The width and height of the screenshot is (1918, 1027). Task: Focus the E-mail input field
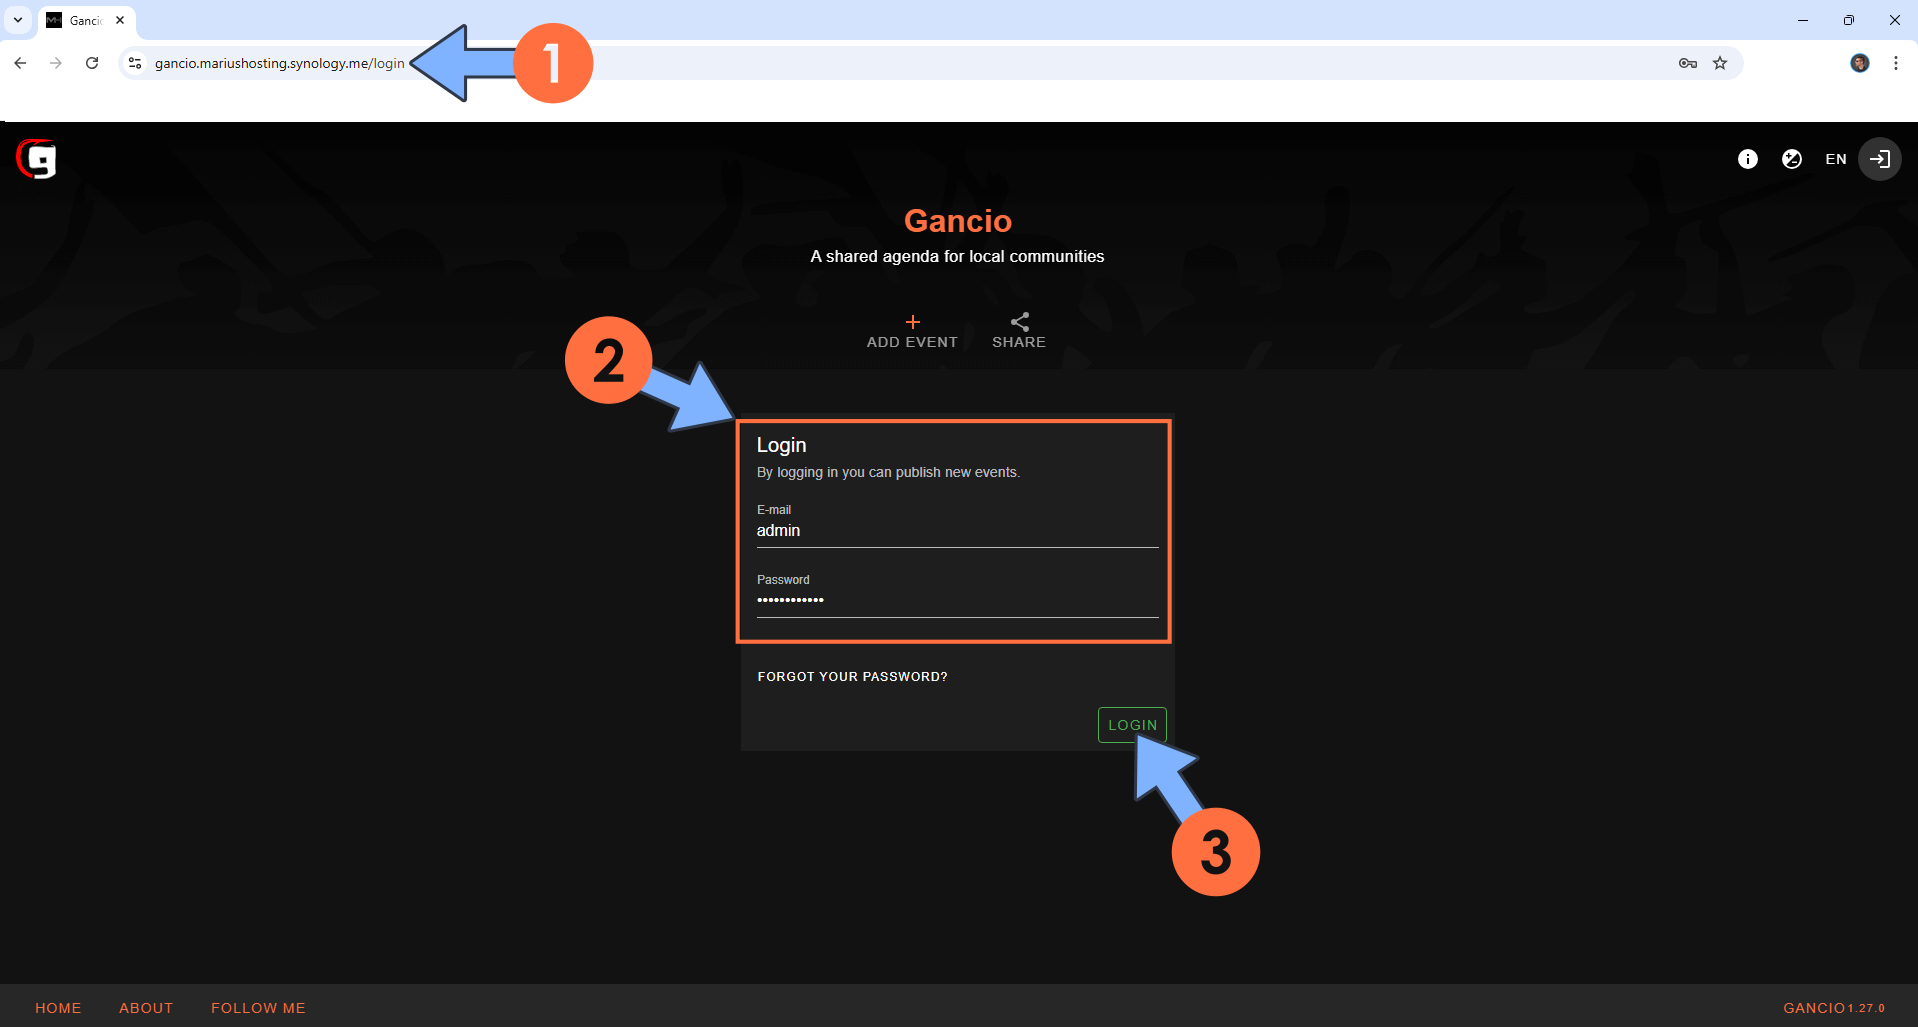coord(957,531)
